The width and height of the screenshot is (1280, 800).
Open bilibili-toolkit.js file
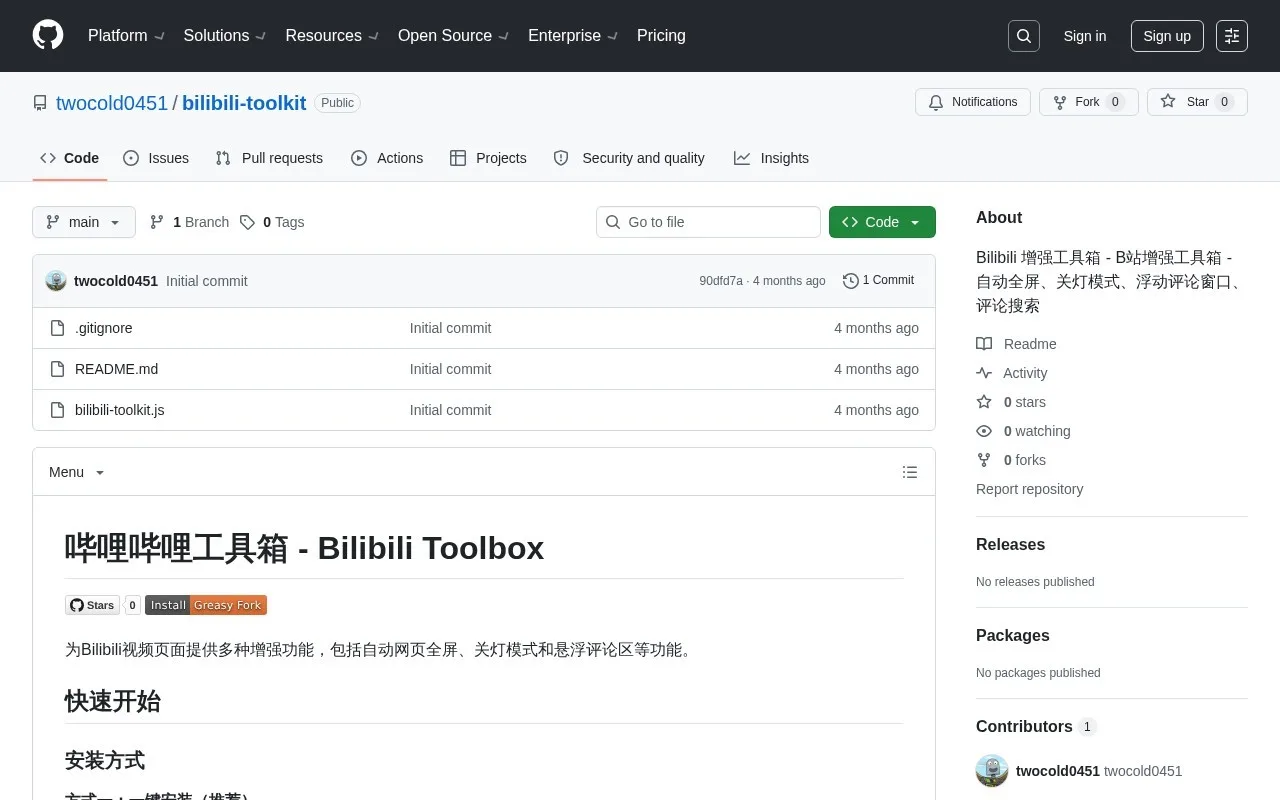pyautogui.click(x=120, y=410)
